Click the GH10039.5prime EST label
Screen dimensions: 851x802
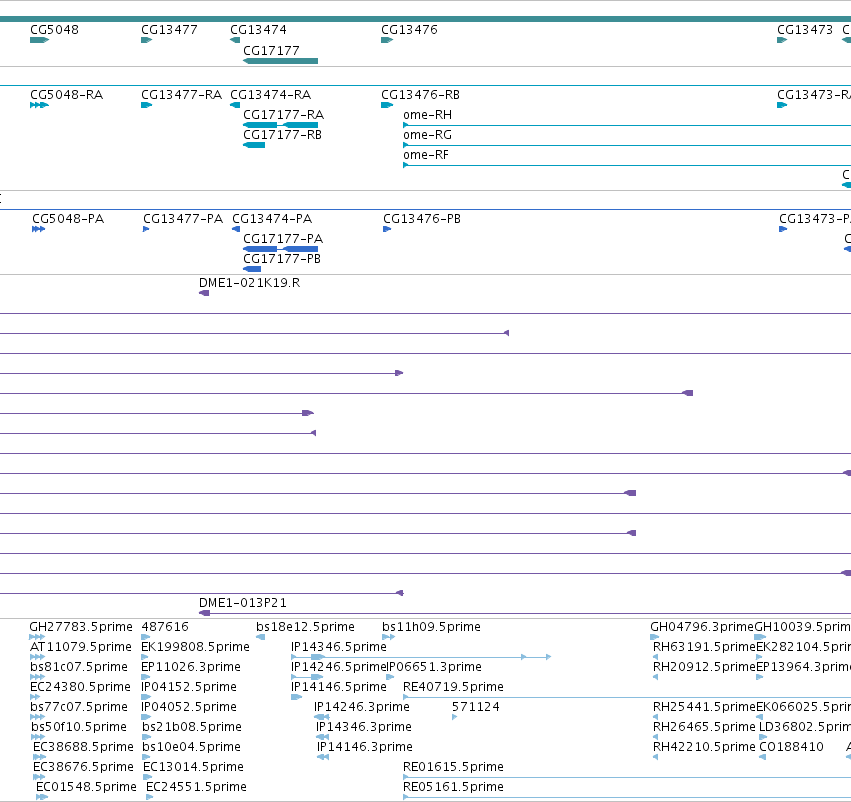803,627
